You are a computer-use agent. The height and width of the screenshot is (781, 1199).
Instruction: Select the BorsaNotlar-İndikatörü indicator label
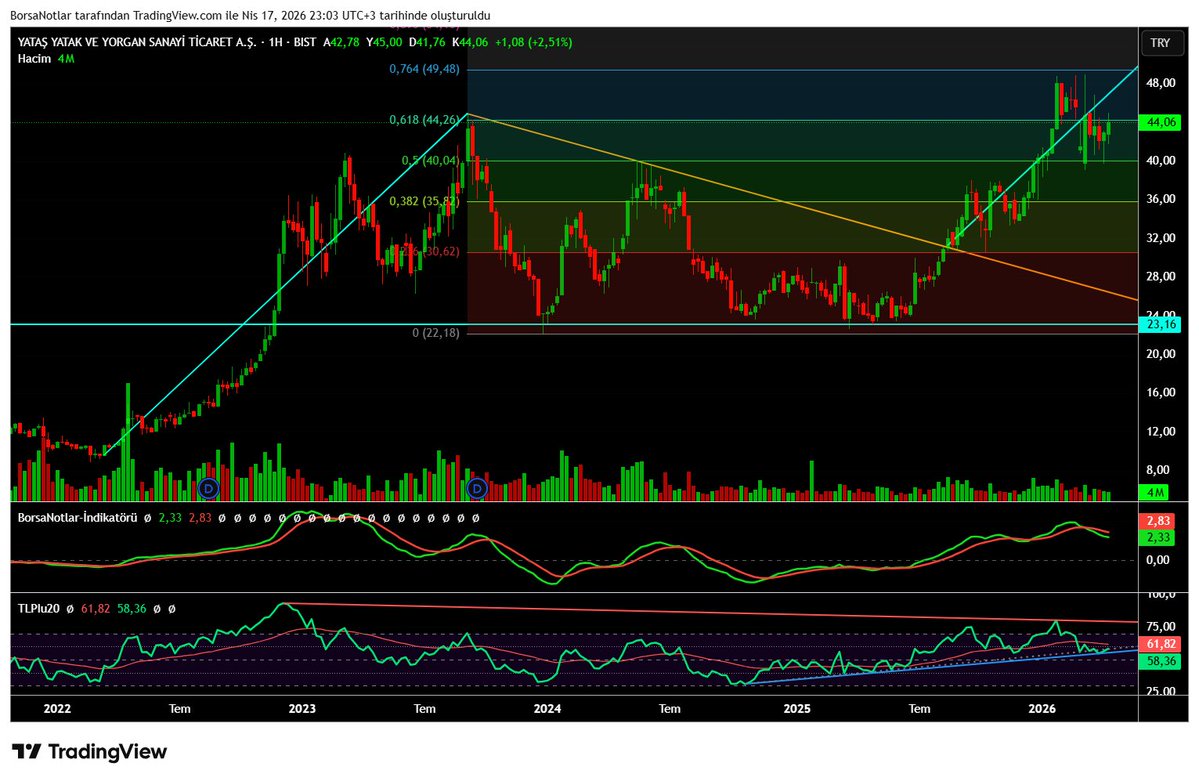[77, 518]
